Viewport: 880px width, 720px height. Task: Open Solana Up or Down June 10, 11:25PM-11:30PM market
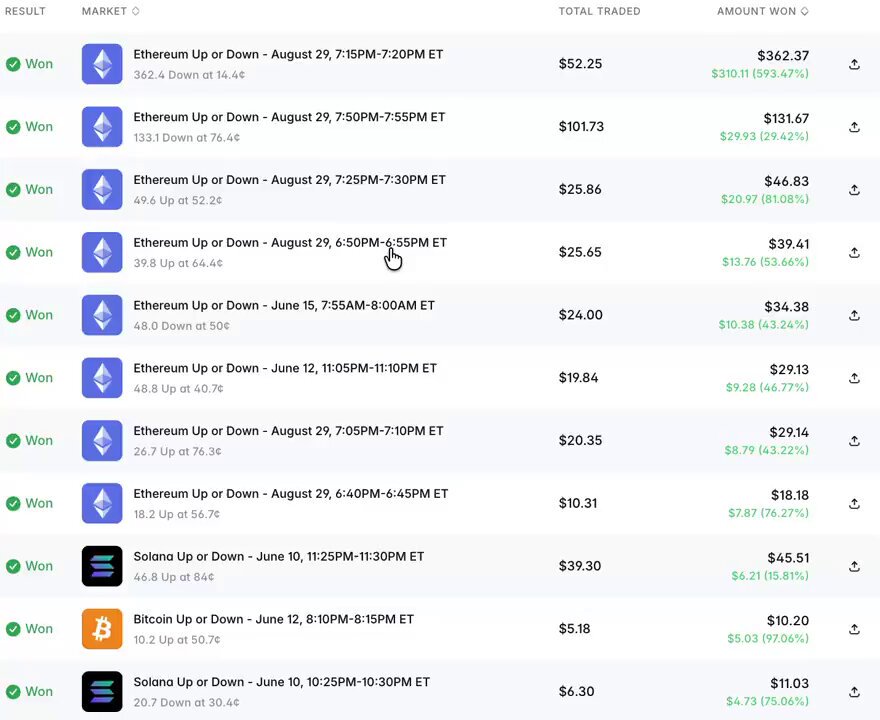279,557
